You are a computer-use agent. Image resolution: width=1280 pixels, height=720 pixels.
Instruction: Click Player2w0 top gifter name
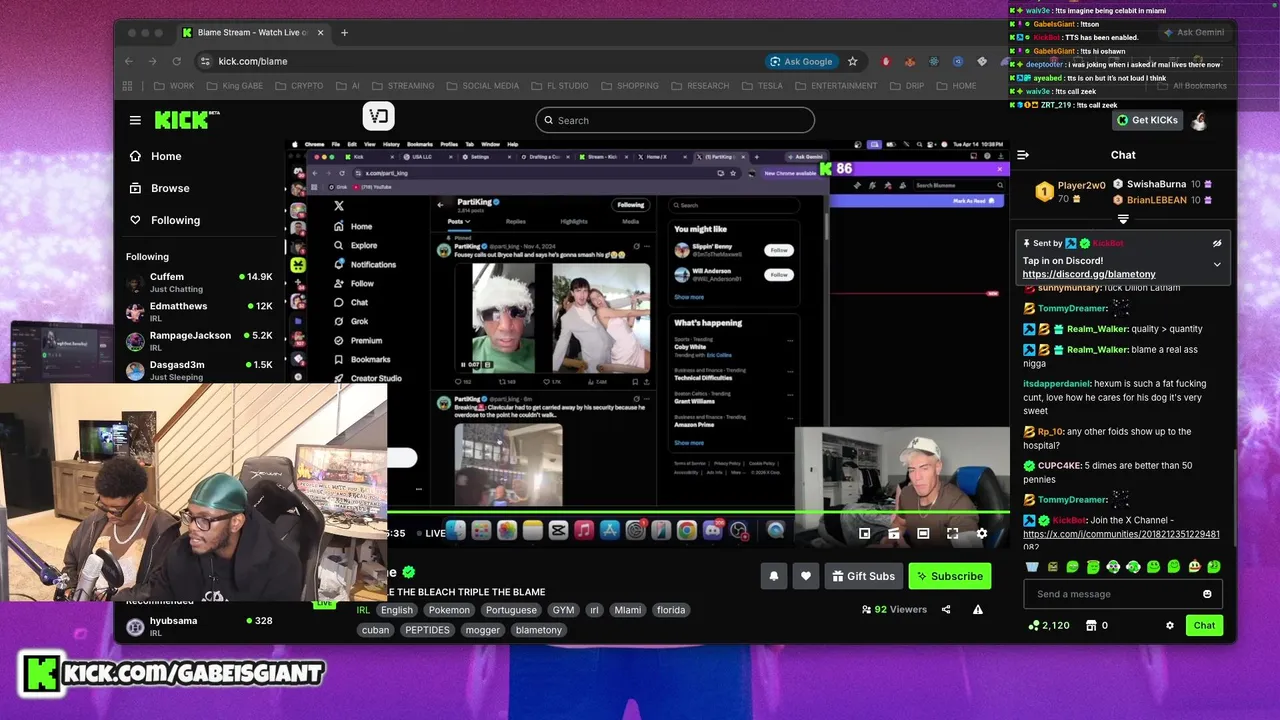click(1082, 185)
